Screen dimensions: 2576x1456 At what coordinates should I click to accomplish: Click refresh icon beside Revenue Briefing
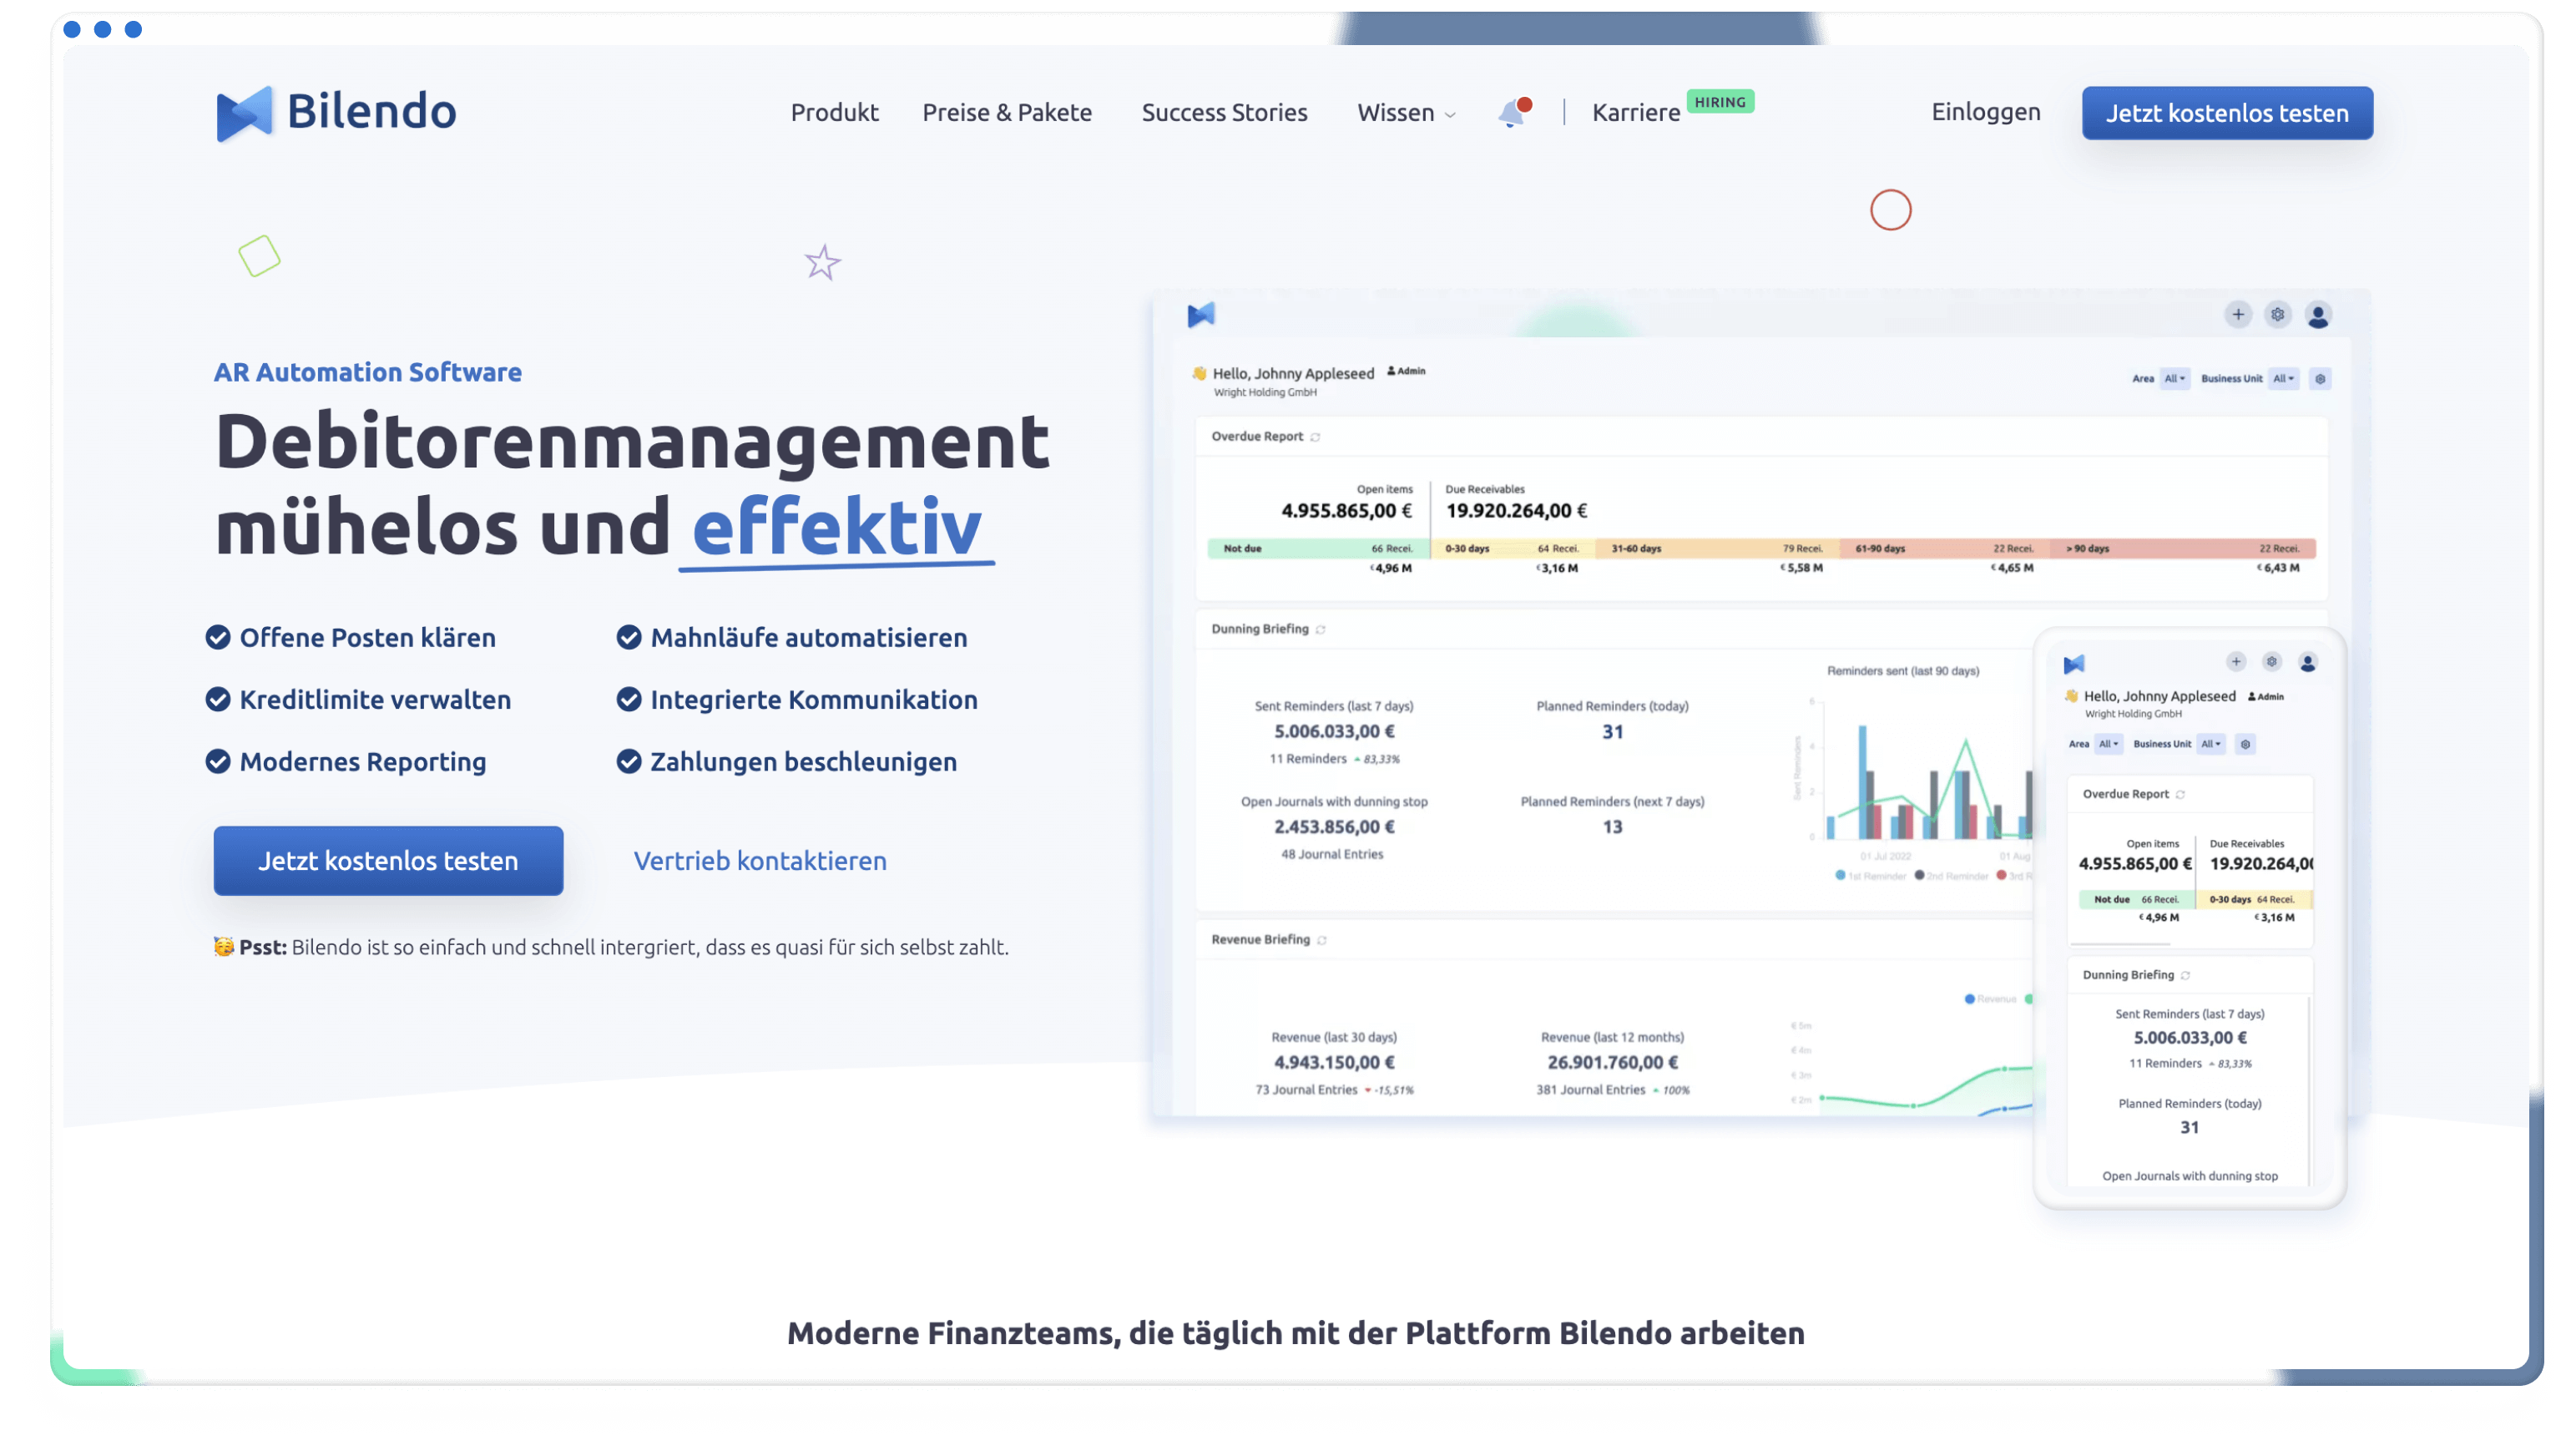1322,940
